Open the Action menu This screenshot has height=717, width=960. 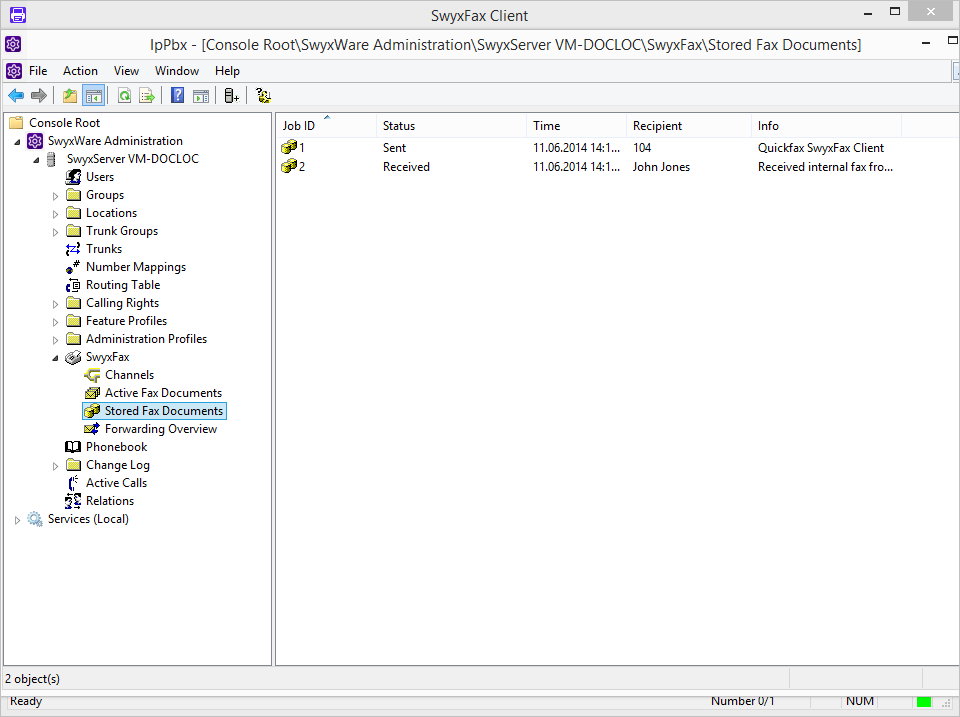(80, 71)
